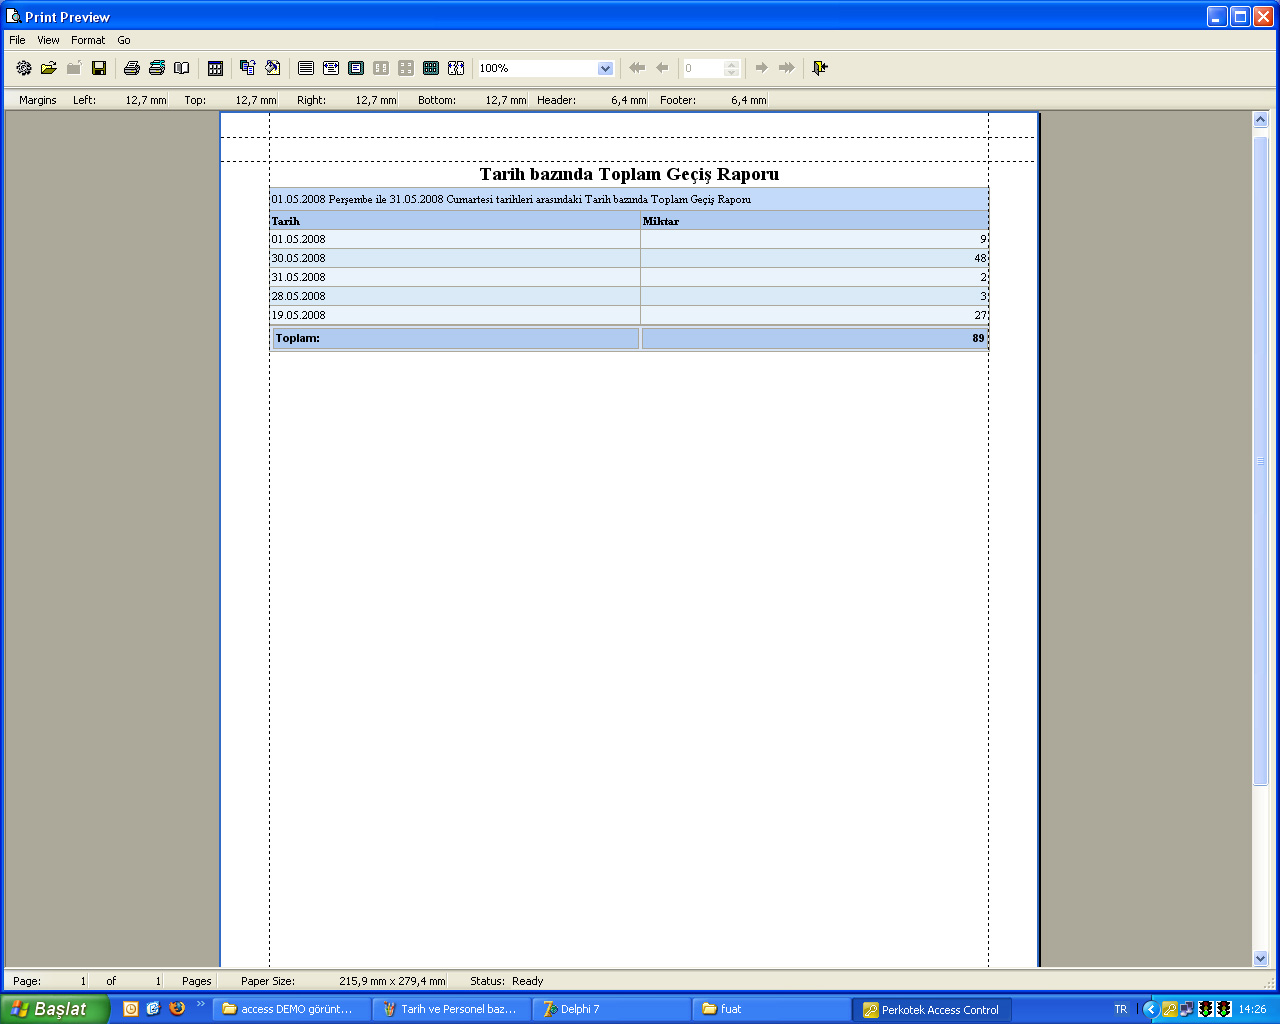Expand hidden system tray icons arrow
Screen dimensions: 1280x1024
[1150, 1009]
